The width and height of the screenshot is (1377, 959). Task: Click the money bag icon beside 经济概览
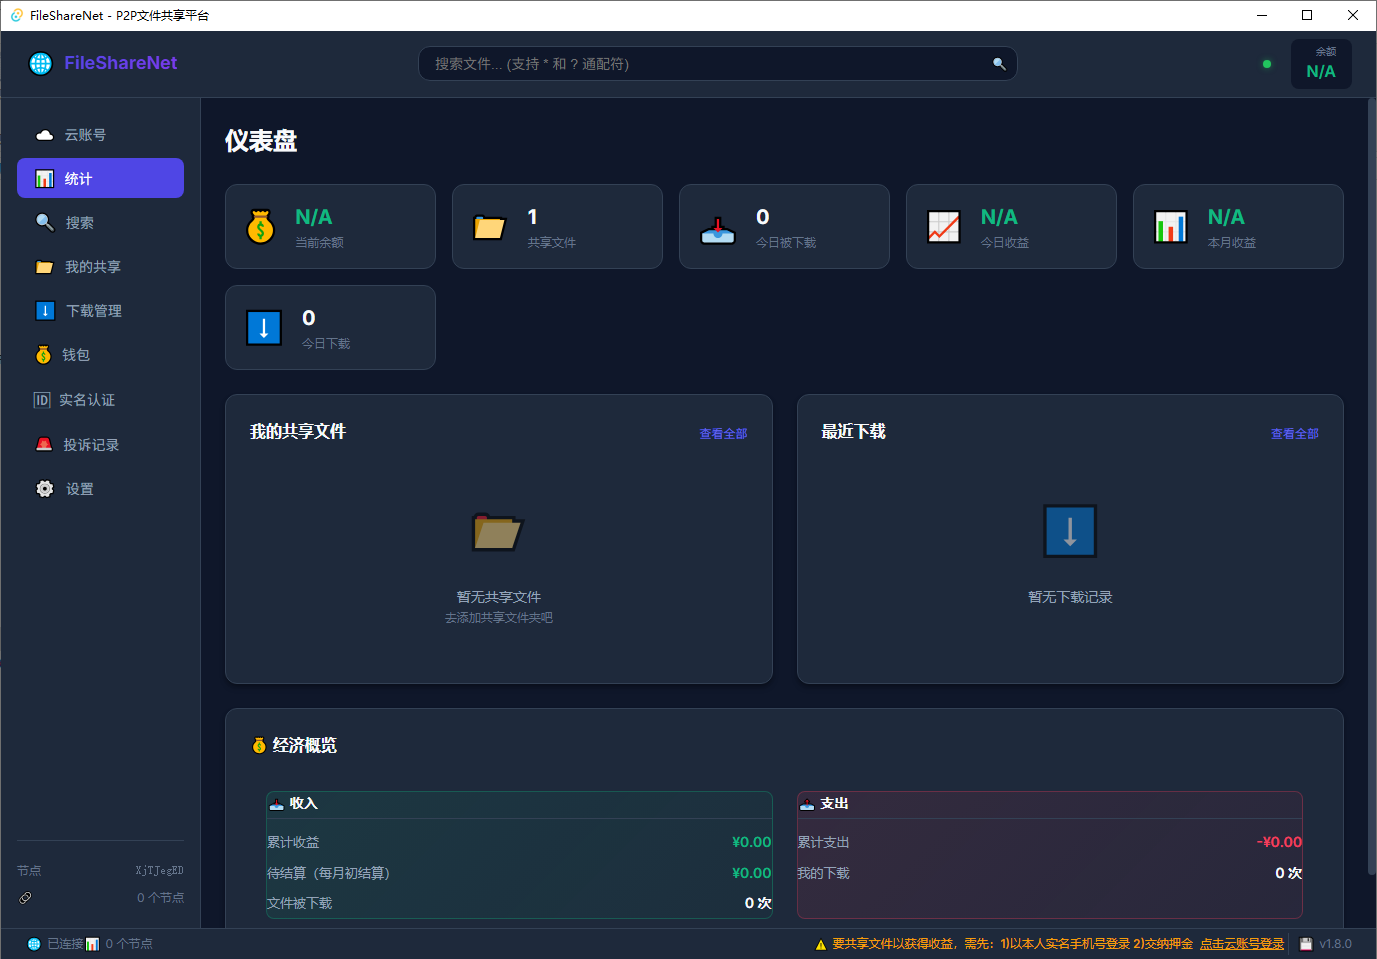click(259, 745)
